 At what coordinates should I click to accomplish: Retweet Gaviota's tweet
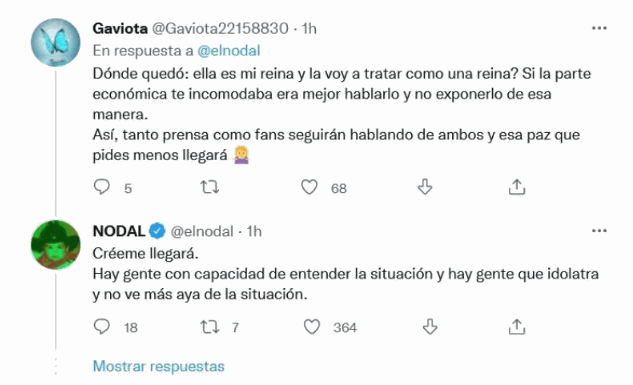pos(210,187)
